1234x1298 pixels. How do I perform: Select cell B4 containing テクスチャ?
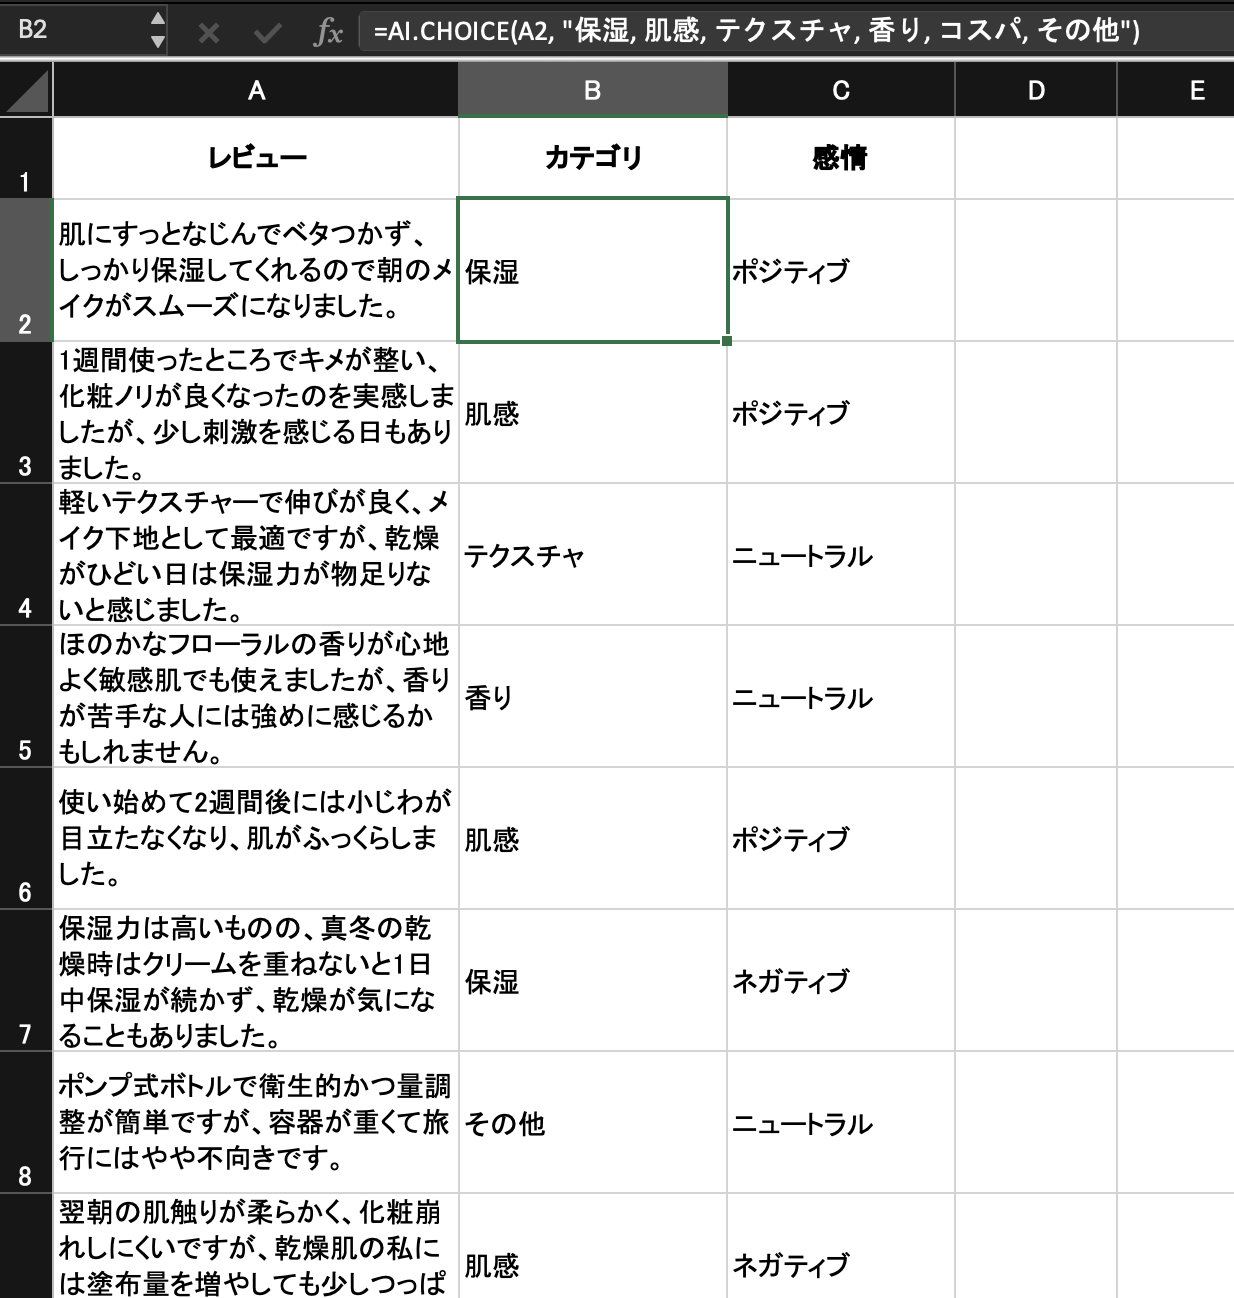[x=592, y=556]
